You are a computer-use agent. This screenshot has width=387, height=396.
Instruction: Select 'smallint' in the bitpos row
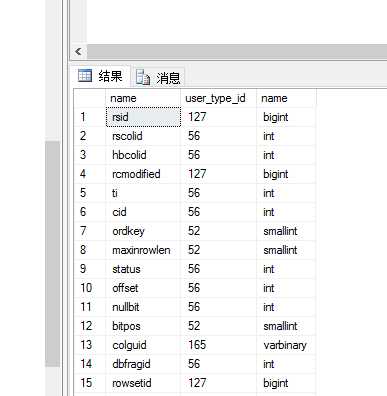286,326
